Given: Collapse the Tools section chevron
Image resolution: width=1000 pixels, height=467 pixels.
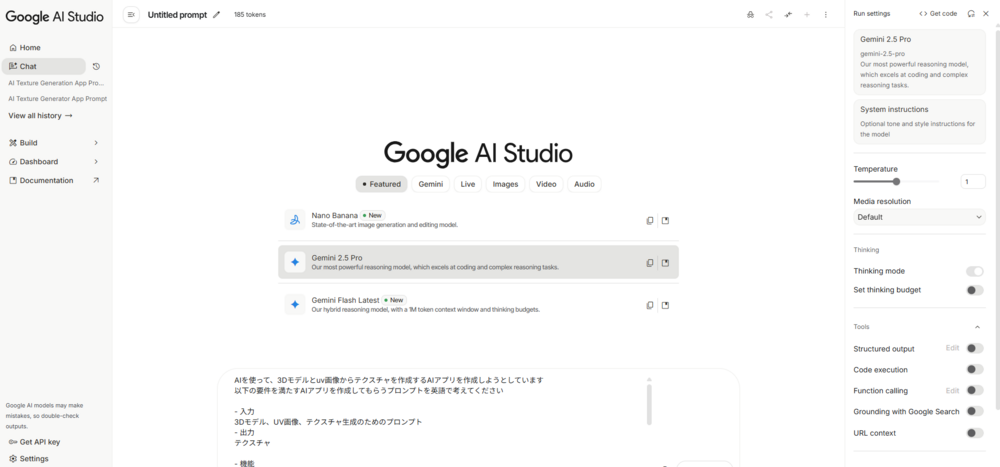Looking at the screenshot, I should 977,327.
